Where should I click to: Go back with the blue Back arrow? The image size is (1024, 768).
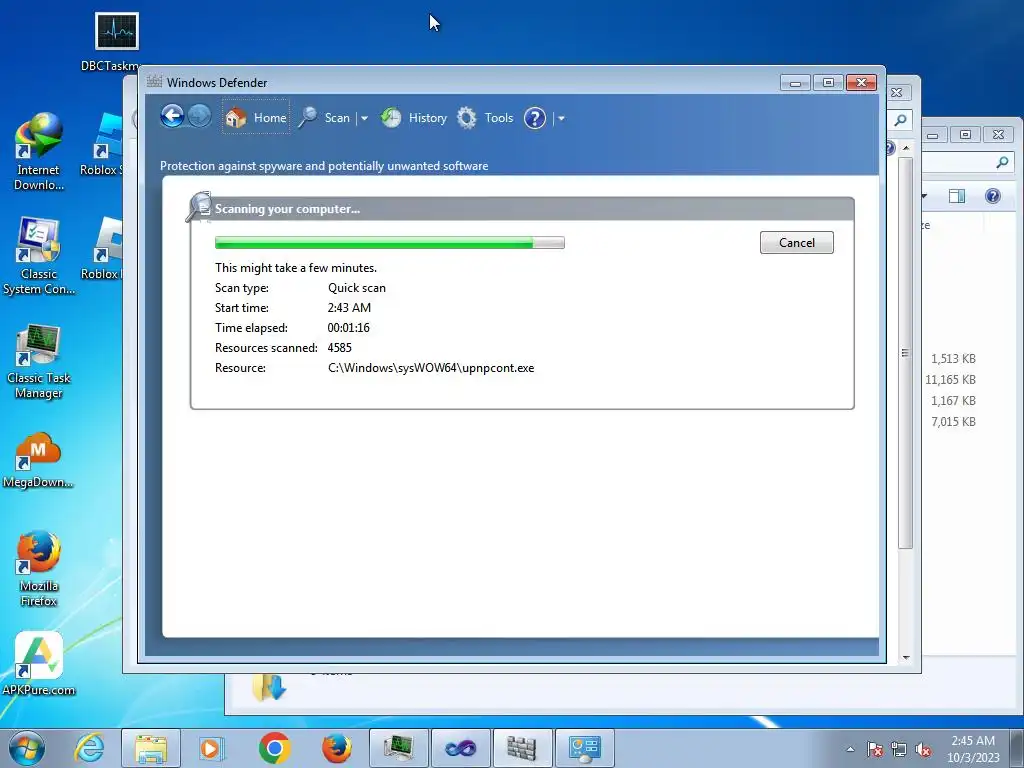172,117
